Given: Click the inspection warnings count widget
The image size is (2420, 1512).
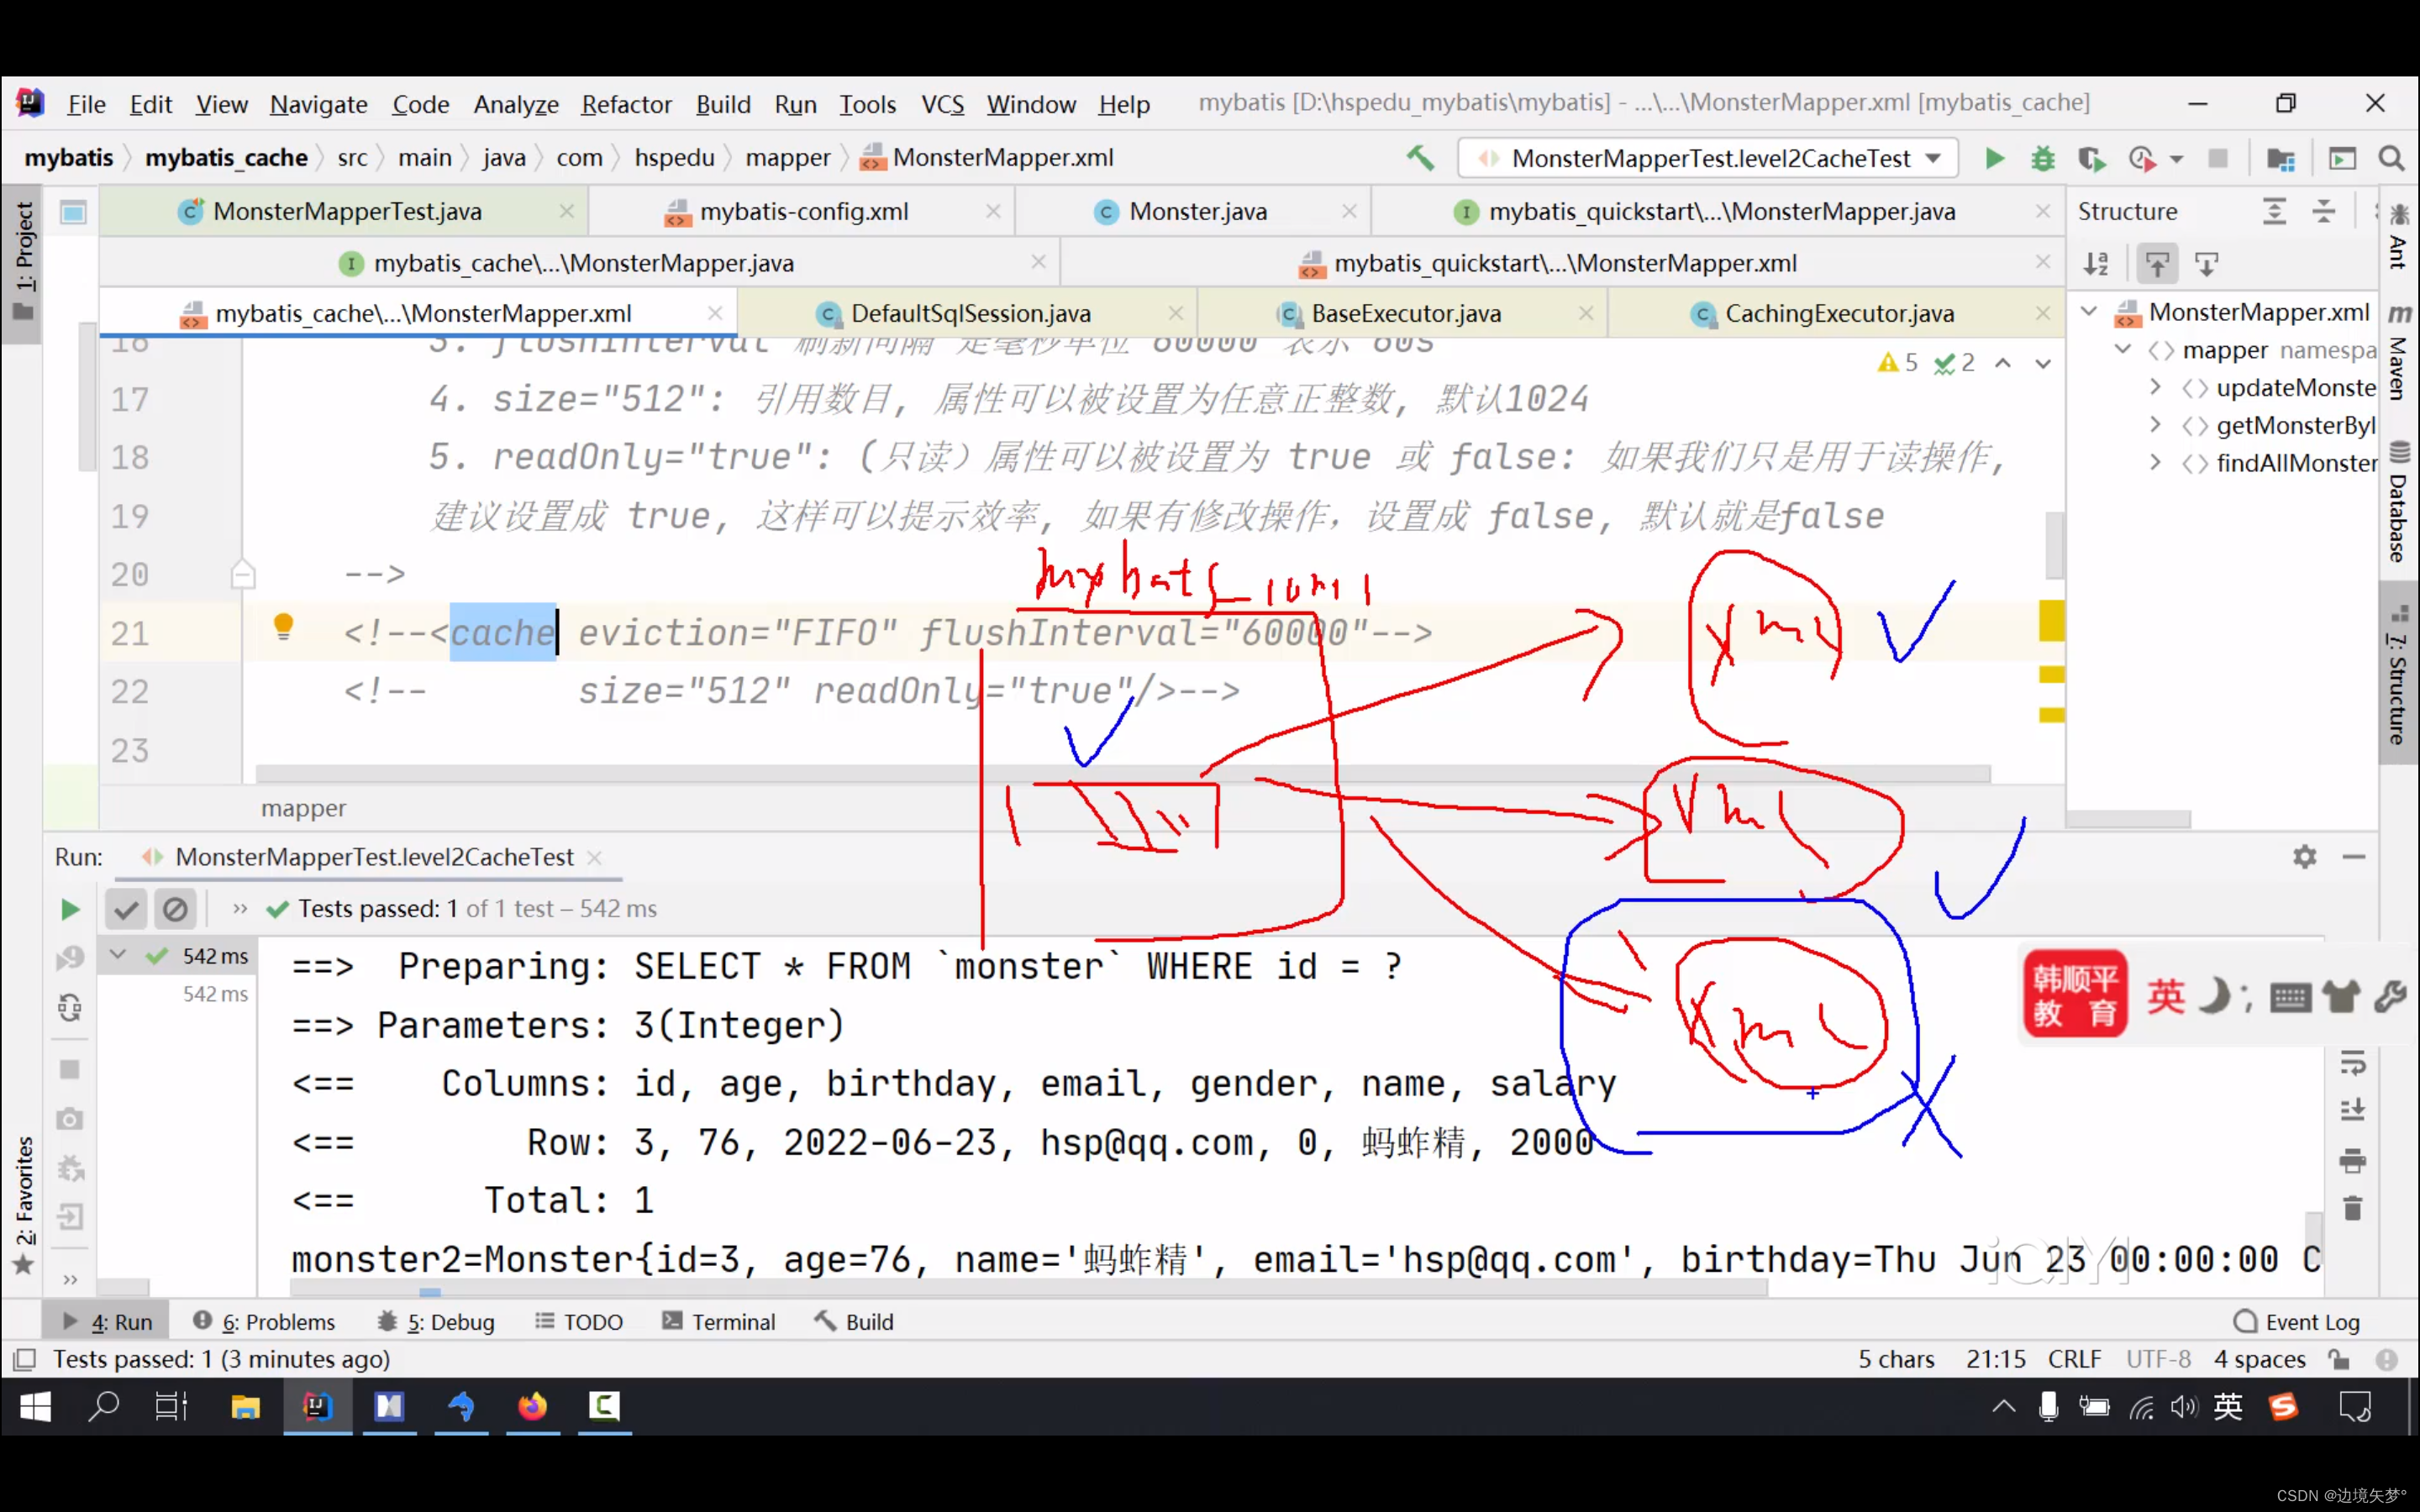Looking at the screenshot, I should [1926, 363].
